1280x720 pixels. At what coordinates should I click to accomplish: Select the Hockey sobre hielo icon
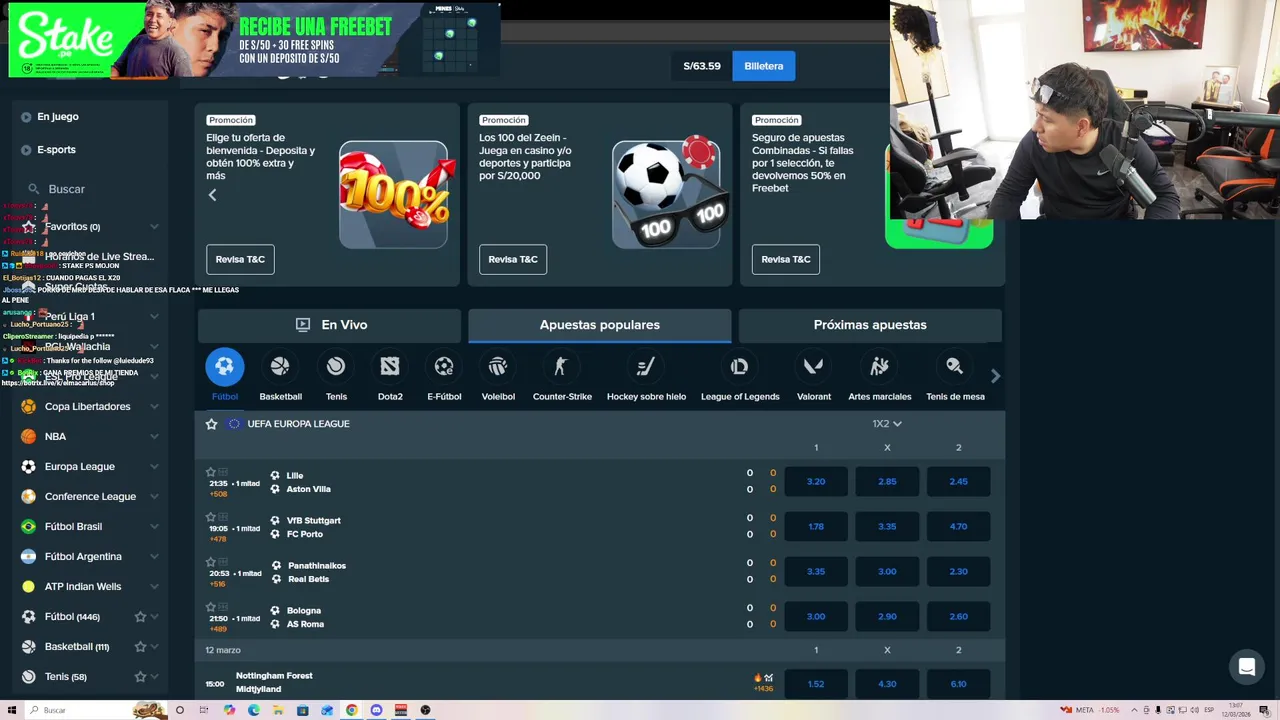[x=646, y=367]
